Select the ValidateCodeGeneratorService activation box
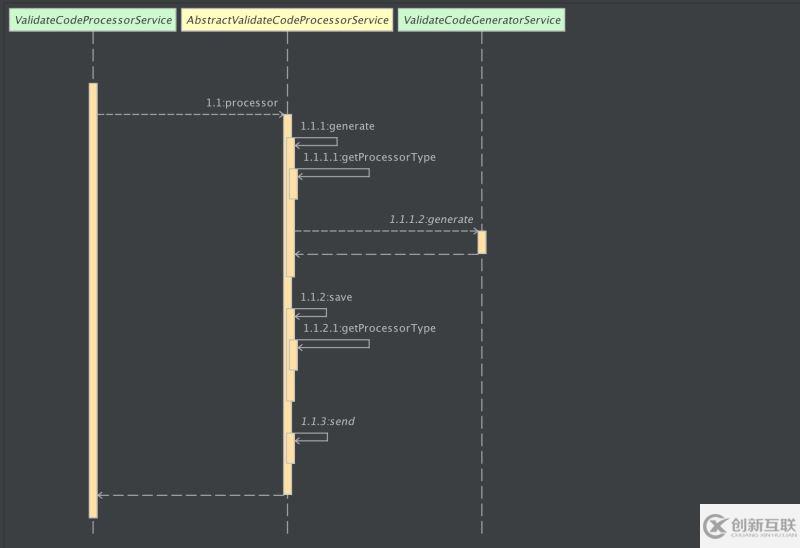The image size is (800, 548). tap(482, 242)
